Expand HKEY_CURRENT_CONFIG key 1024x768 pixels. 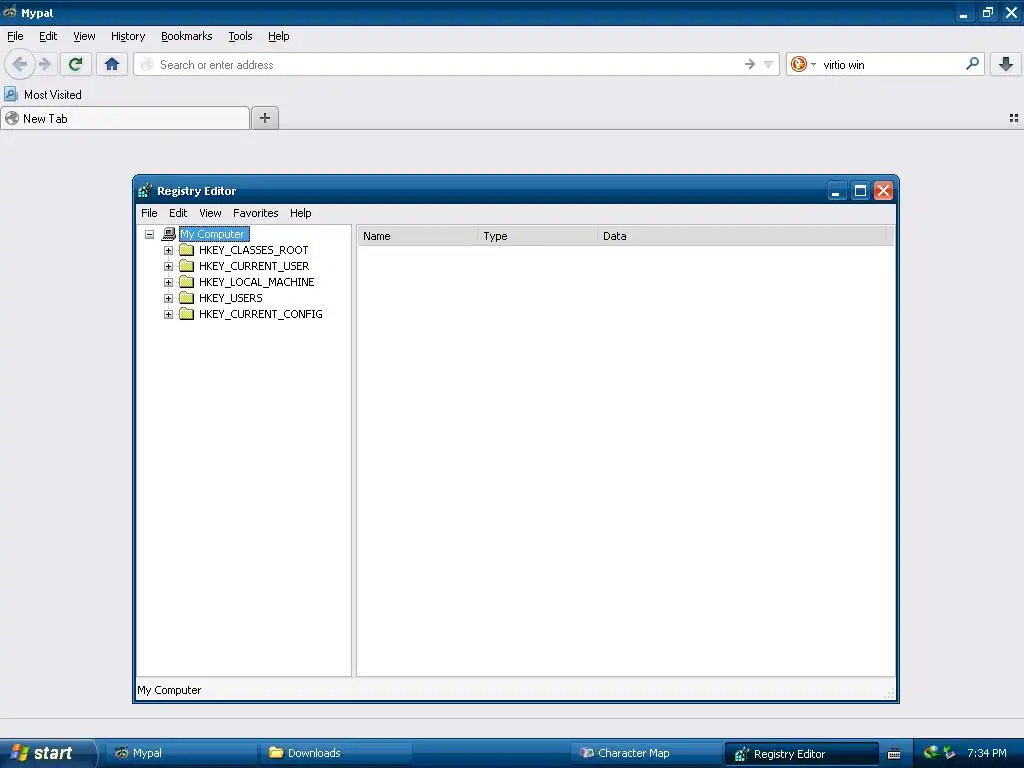click(x=168, y=314)
